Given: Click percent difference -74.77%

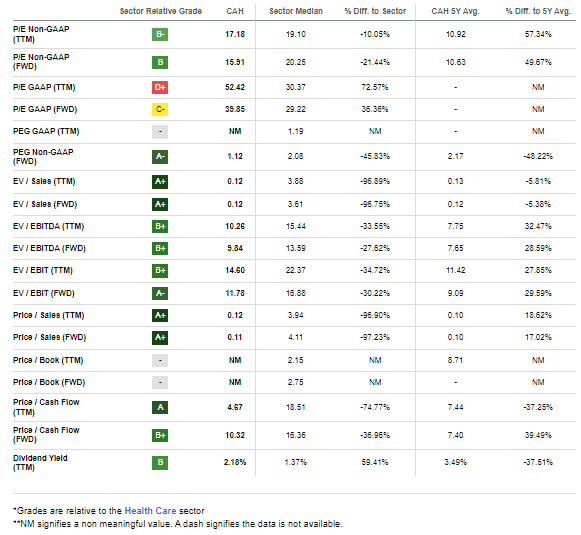Looking at the screenshot, I should pyautogui.click(x=375, y=408).
